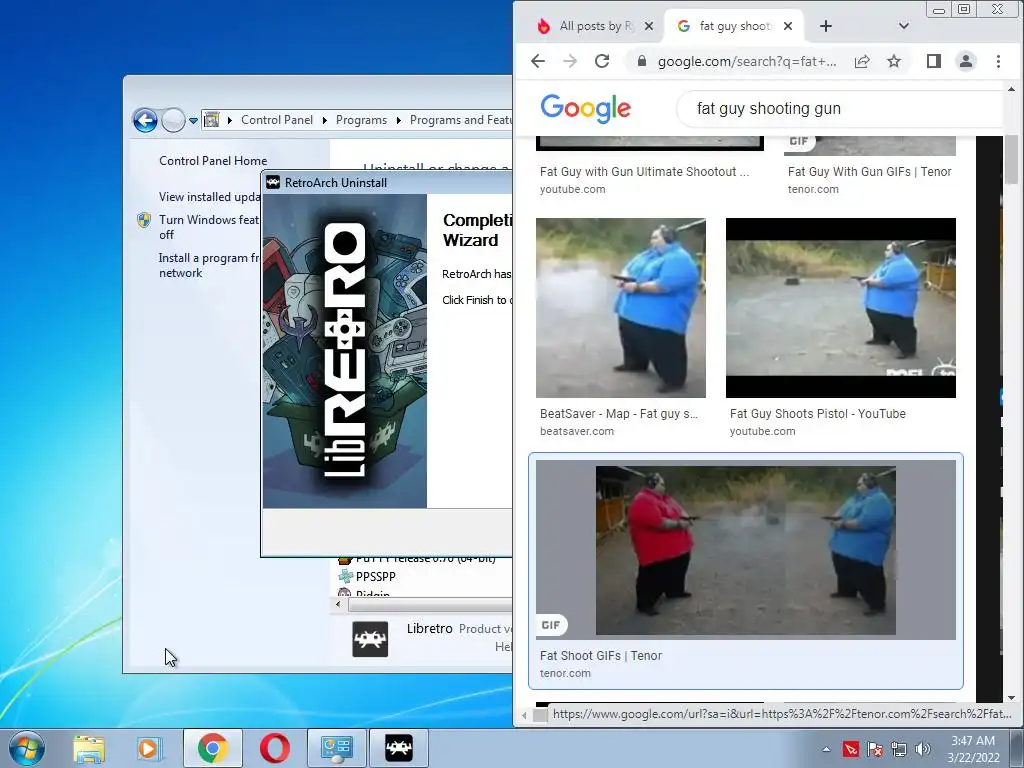Click 'Programs and Features' breadcrumb
Image resolution: width=1024 pixels, height=768 pixels.
460,120
